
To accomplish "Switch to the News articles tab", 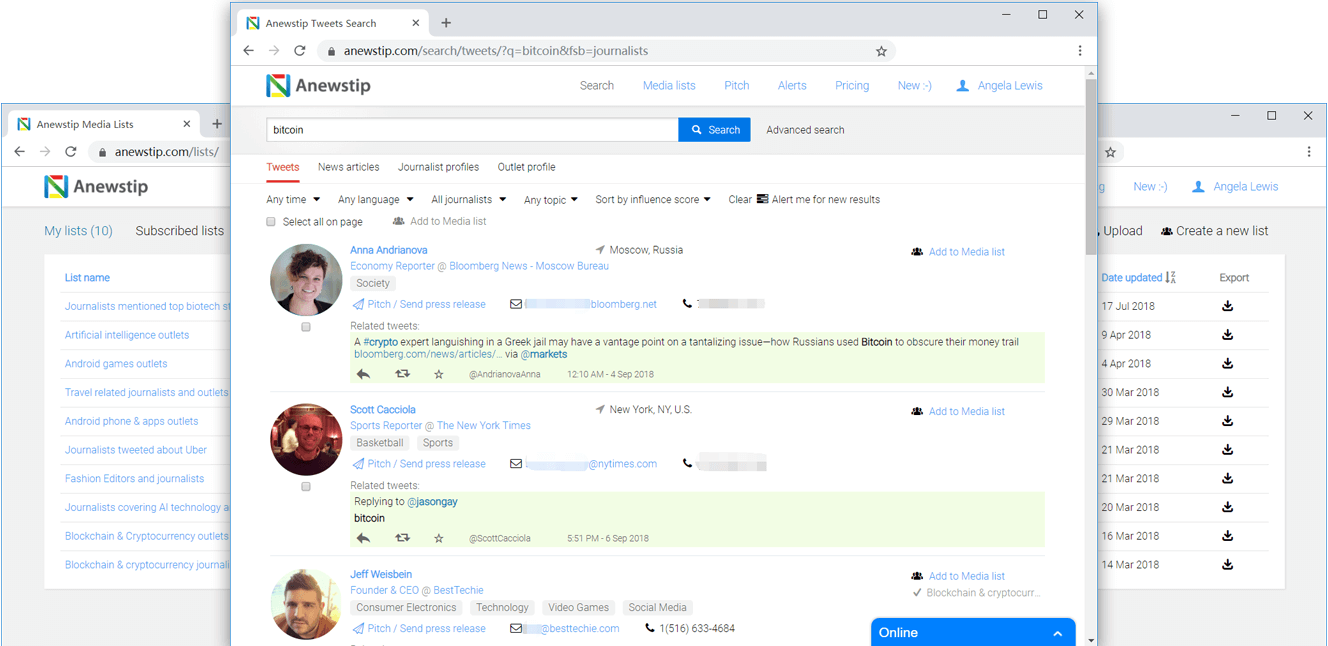I will 348,167.
